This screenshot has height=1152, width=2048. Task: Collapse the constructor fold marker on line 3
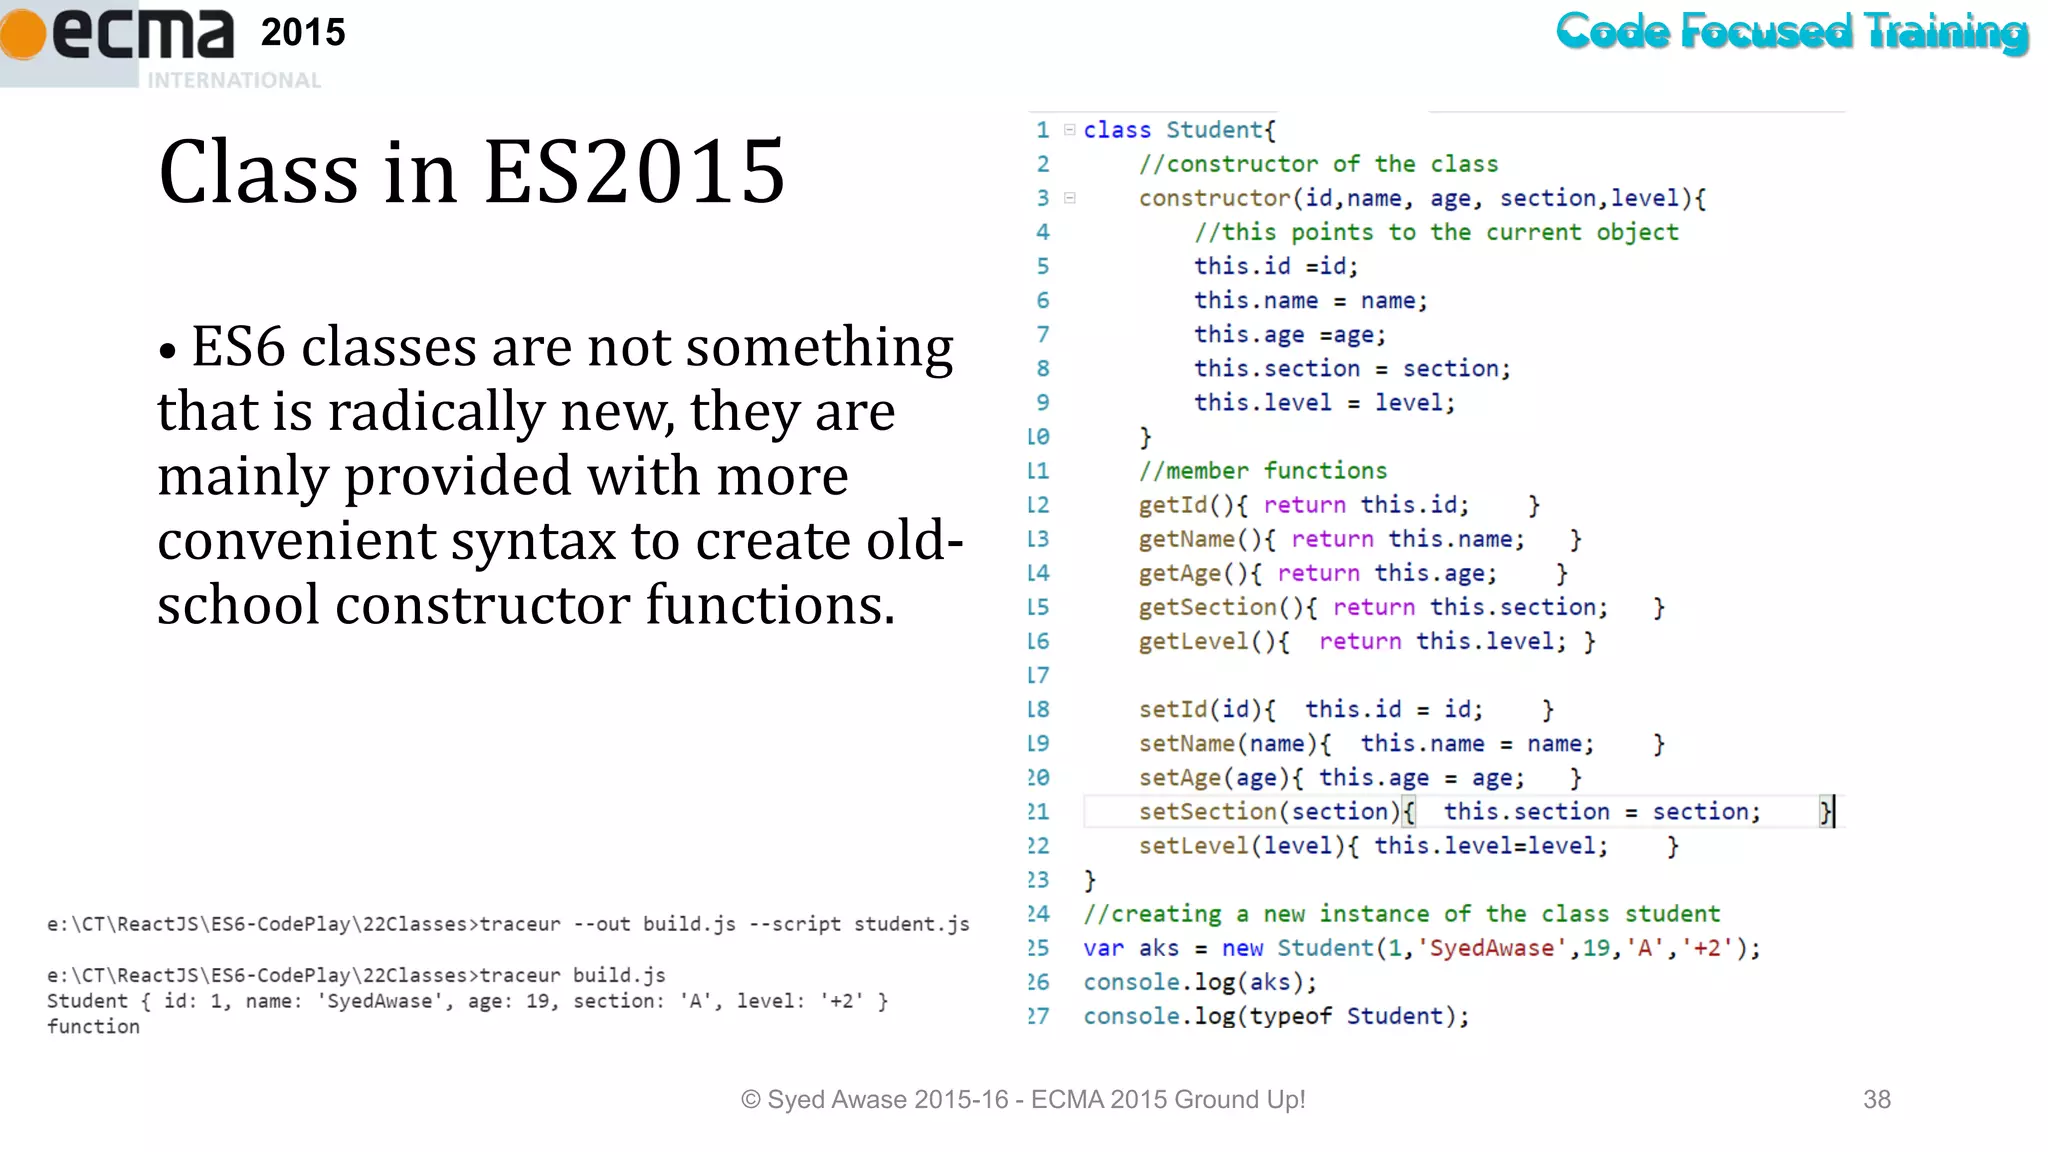tap(1069, 198)
